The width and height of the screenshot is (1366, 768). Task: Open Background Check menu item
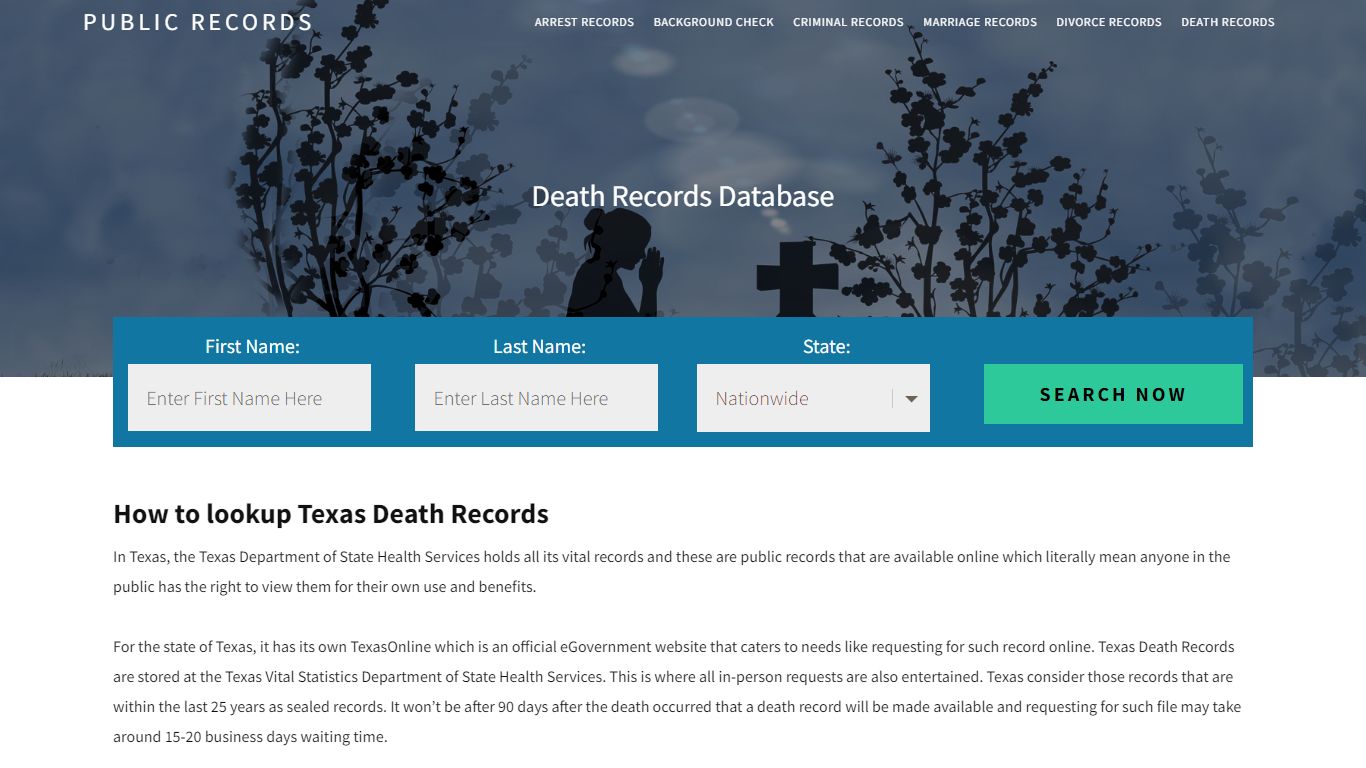pos(714,22)
